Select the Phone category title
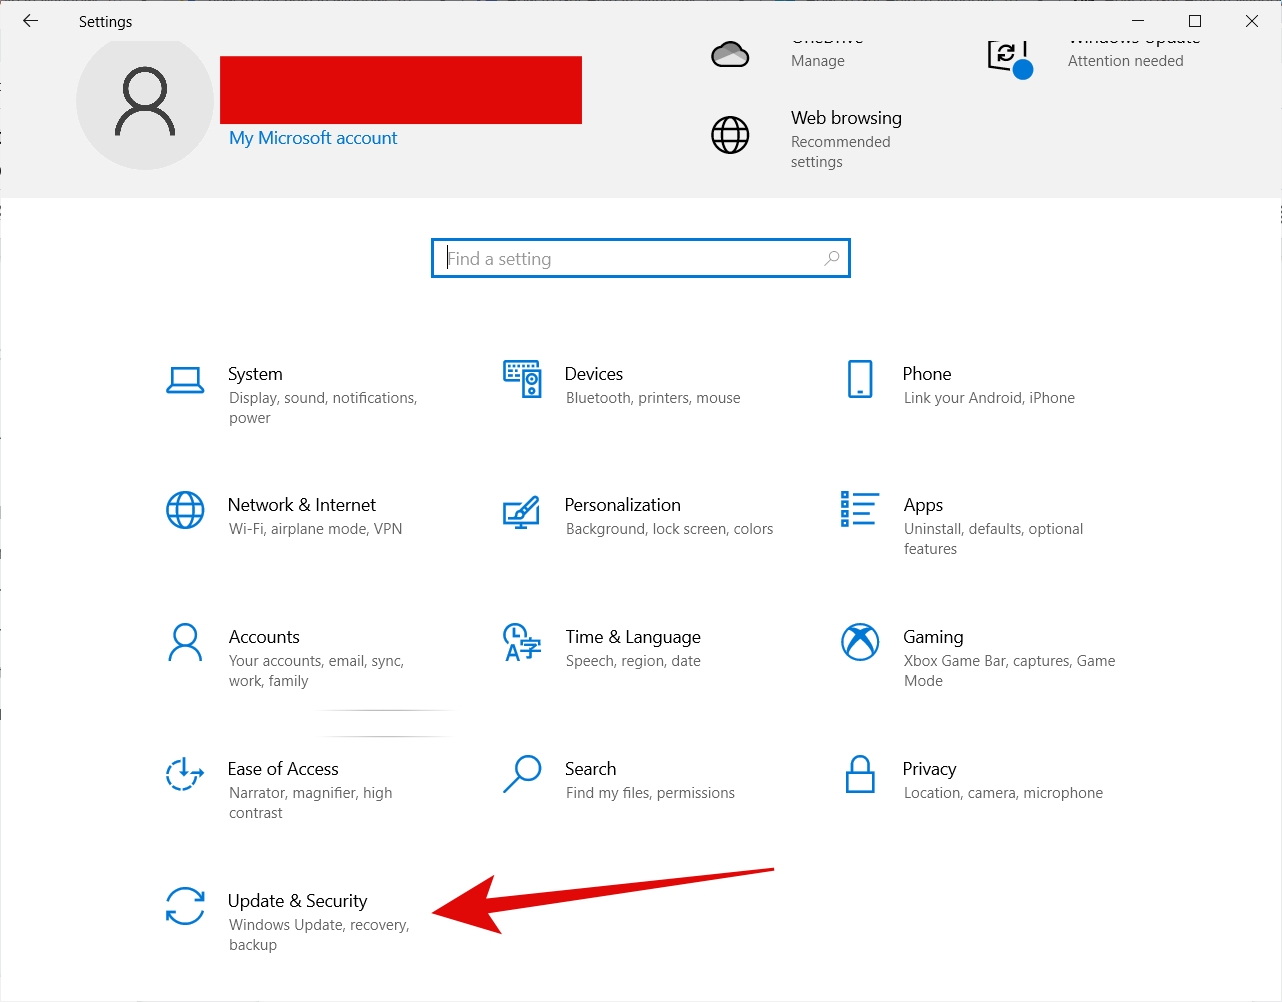Screen dimensions: 1282x1002 coord(927,374)
